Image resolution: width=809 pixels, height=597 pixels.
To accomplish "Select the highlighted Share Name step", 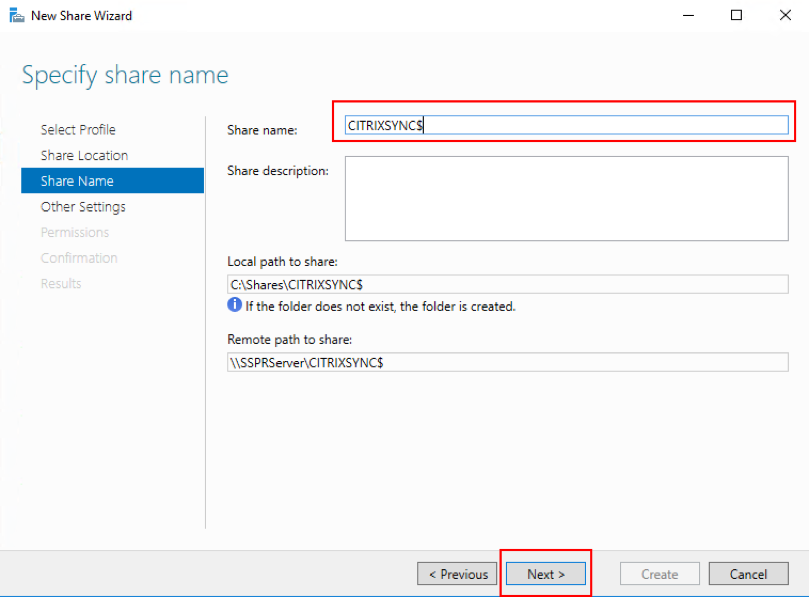I will (77, 181).
